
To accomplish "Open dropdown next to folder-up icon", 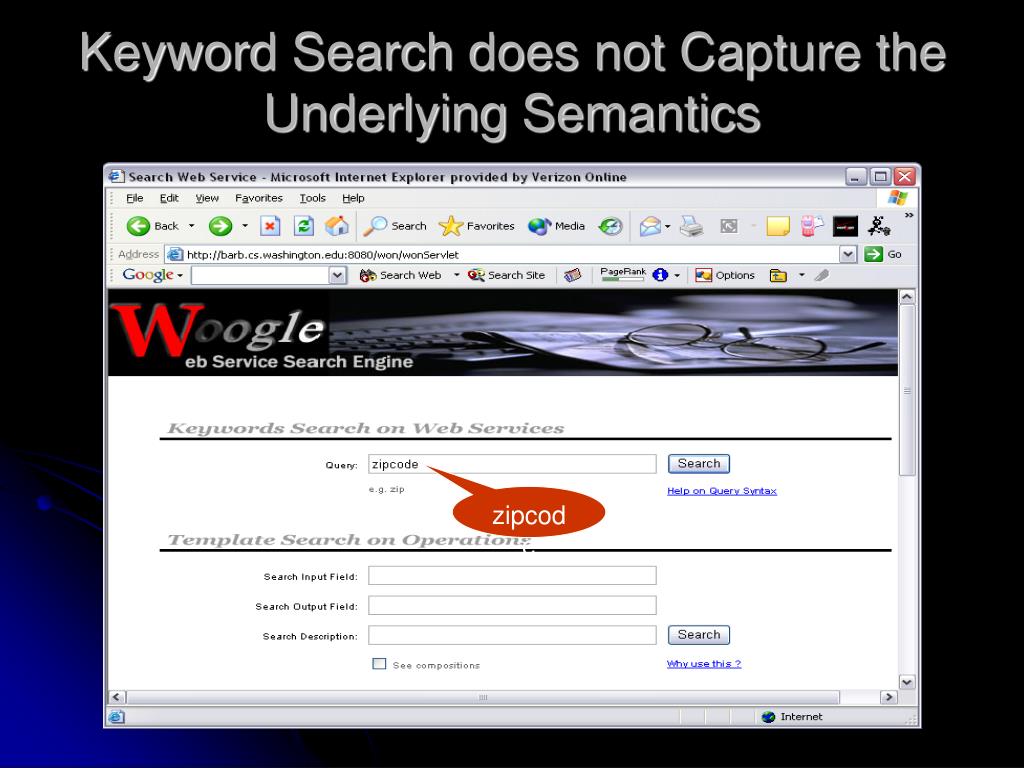I will (801, 275).
